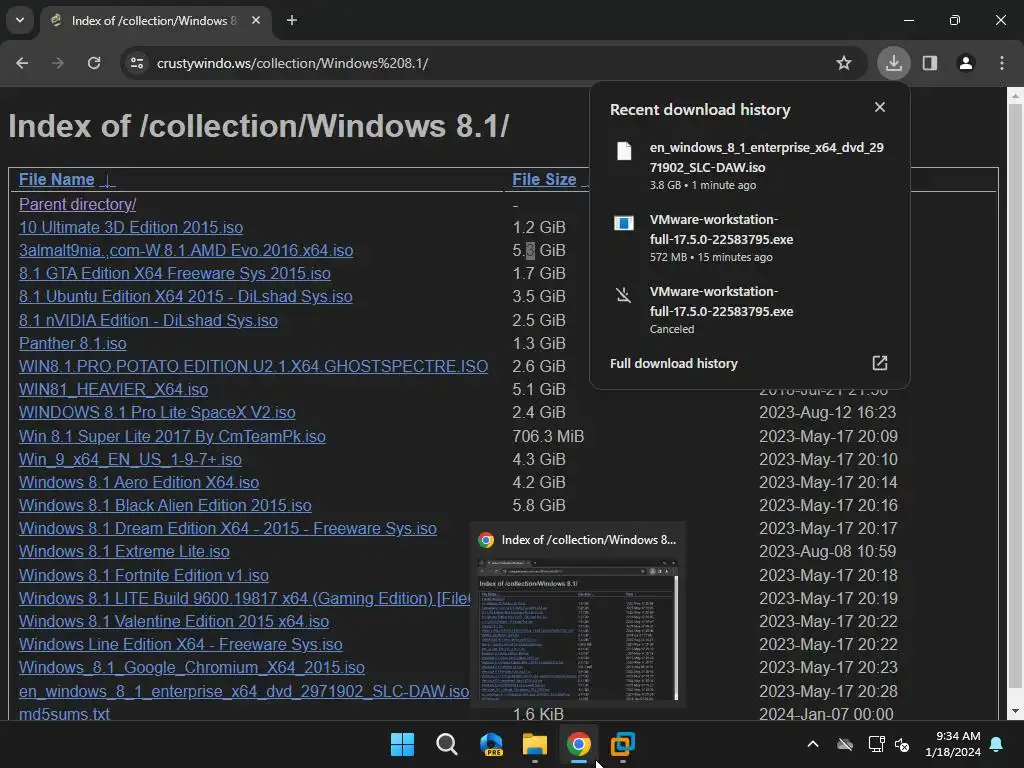The image size is (1024, 768).
Task: Open network status tray icon
Action: click(x=876, y=744)
